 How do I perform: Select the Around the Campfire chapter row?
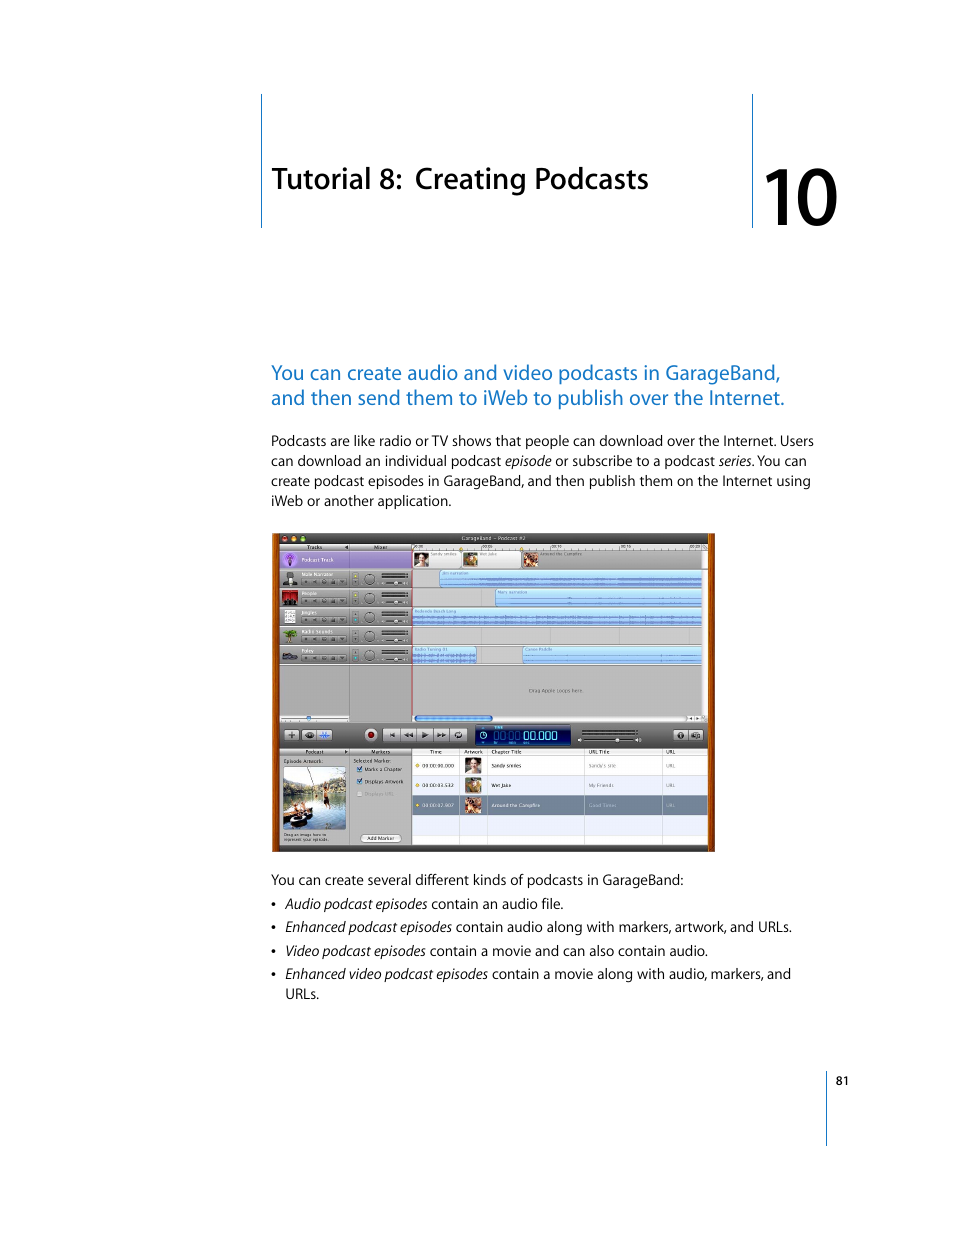coord(560,805)
